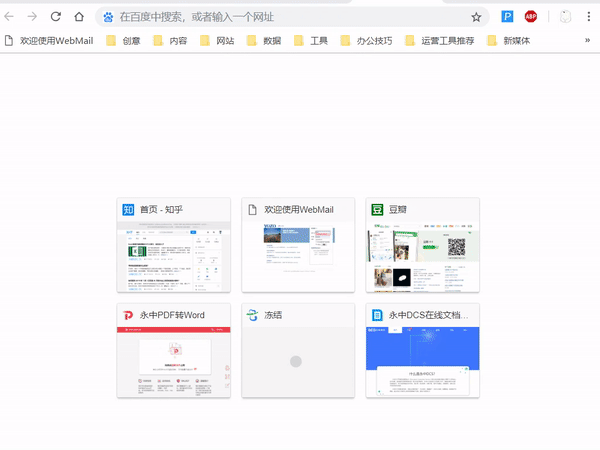Click the 豆瓣 green favicon

[377, 210]
